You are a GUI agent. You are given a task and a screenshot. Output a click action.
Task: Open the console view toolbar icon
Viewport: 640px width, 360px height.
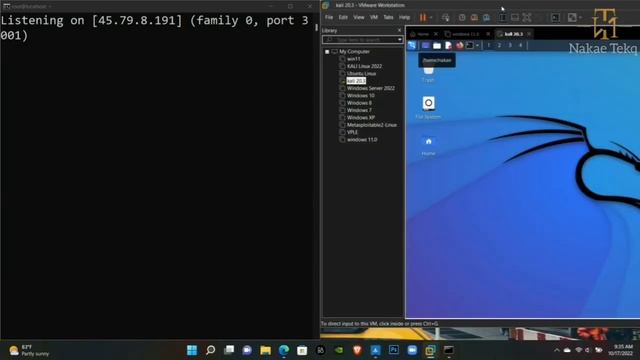[x=555, y=18]
